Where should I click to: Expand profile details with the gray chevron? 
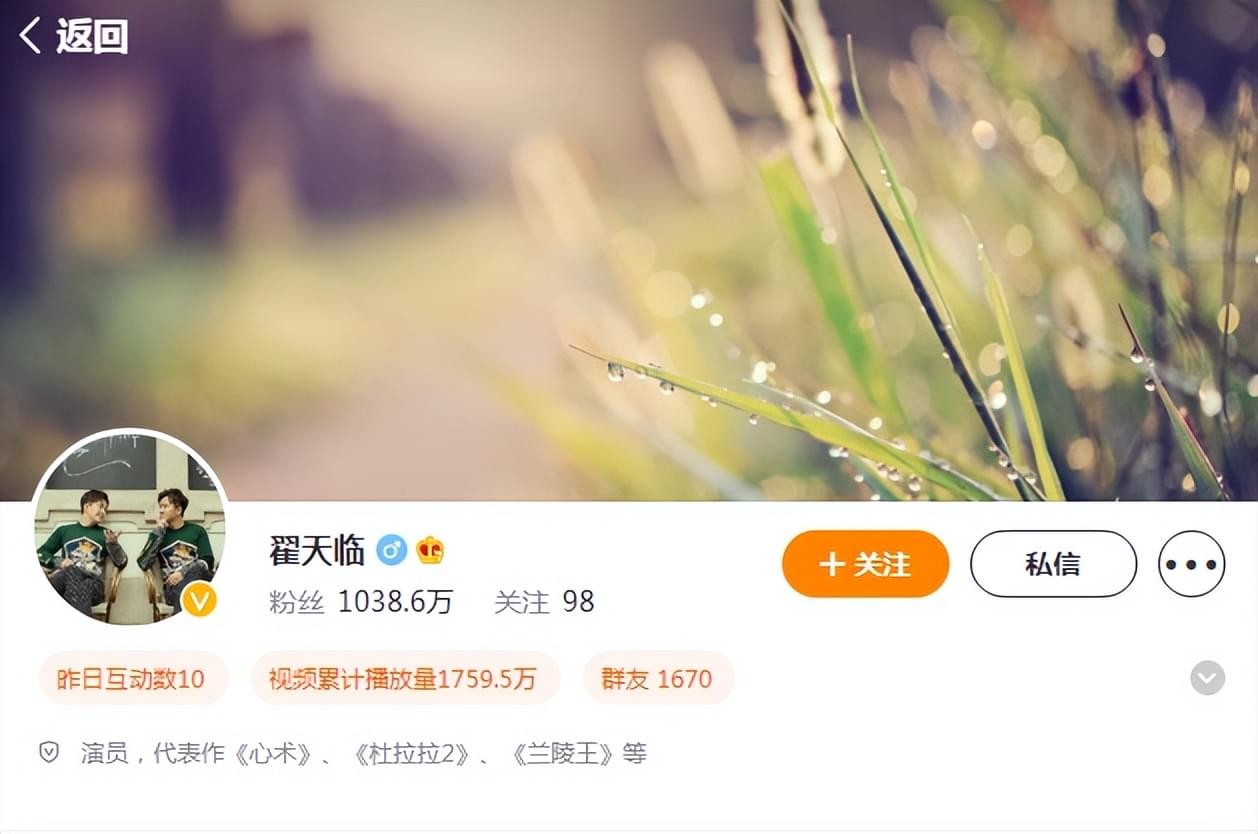1207,678
